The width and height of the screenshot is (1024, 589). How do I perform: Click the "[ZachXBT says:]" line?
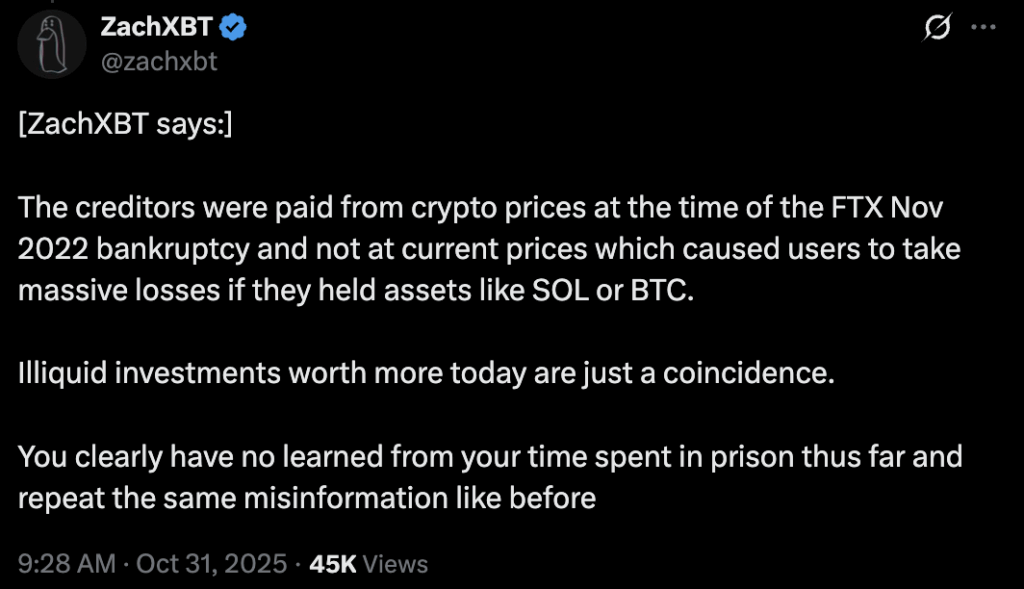(126, 128)
